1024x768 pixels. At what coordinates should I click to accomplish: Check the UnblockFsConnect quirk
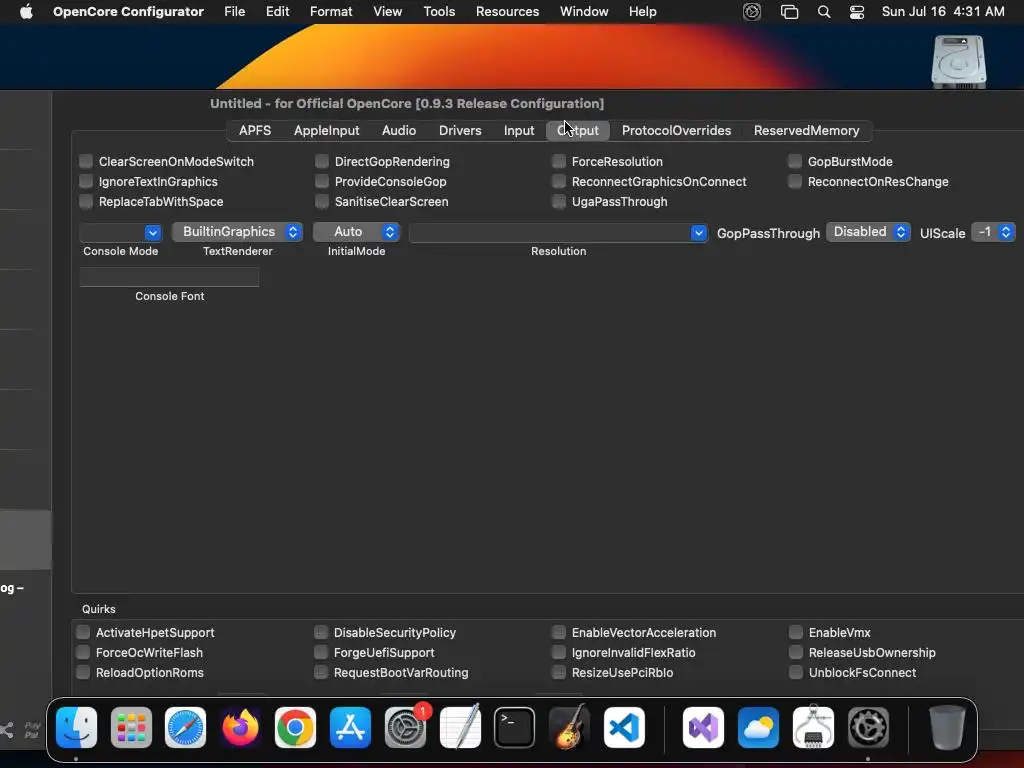pyautogui.click(x=795, y=673)
